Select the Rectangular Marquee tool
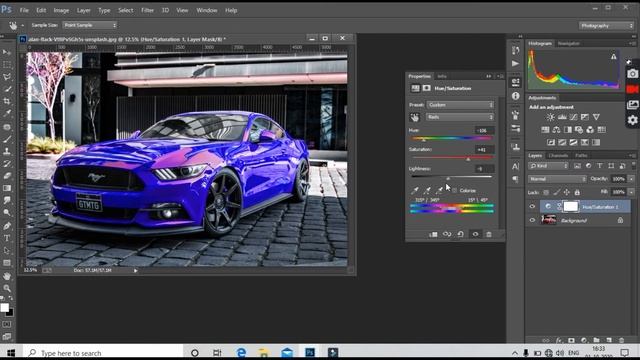 point(7,64)
